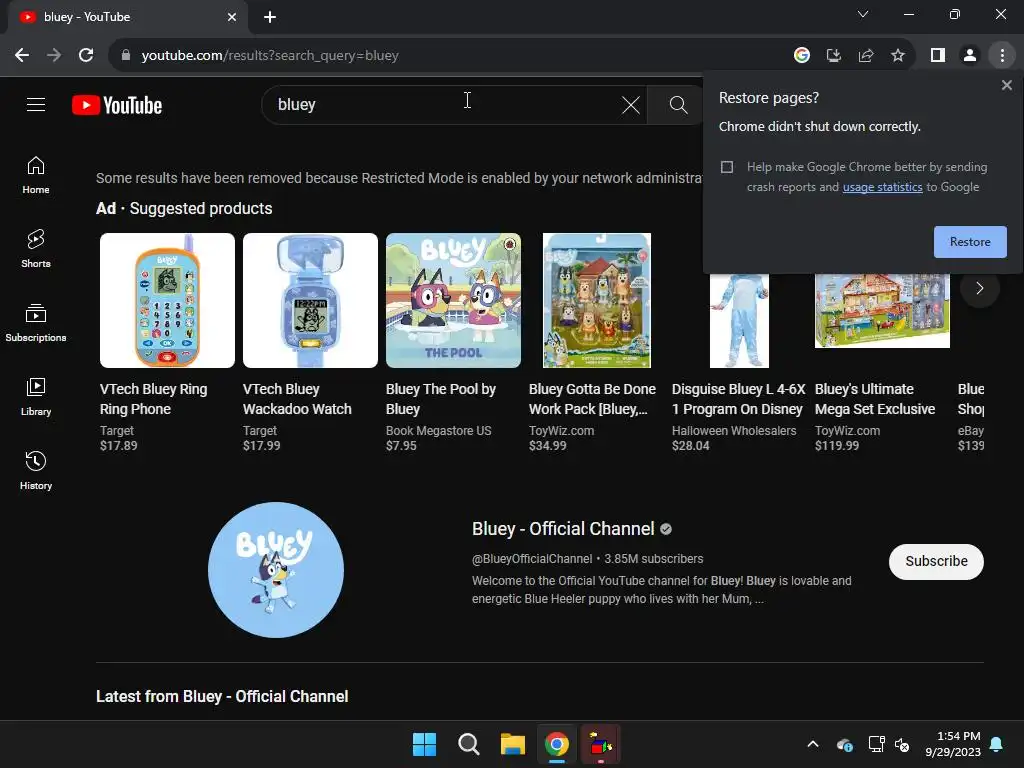Open the YouTube guide hamburger menu
1024x768 pixels.
coord(36,104)
